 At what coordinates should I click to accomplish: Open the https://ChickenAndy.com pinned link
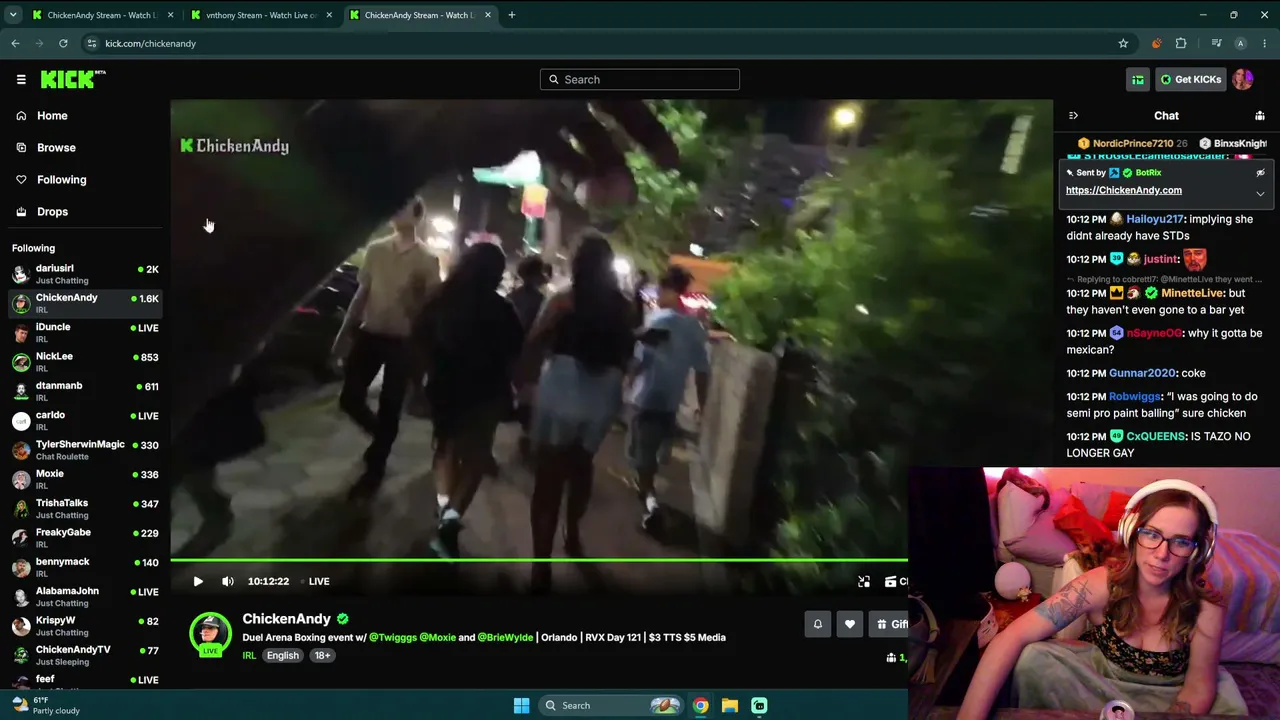pyautogui.click(x=1124, y=190)
